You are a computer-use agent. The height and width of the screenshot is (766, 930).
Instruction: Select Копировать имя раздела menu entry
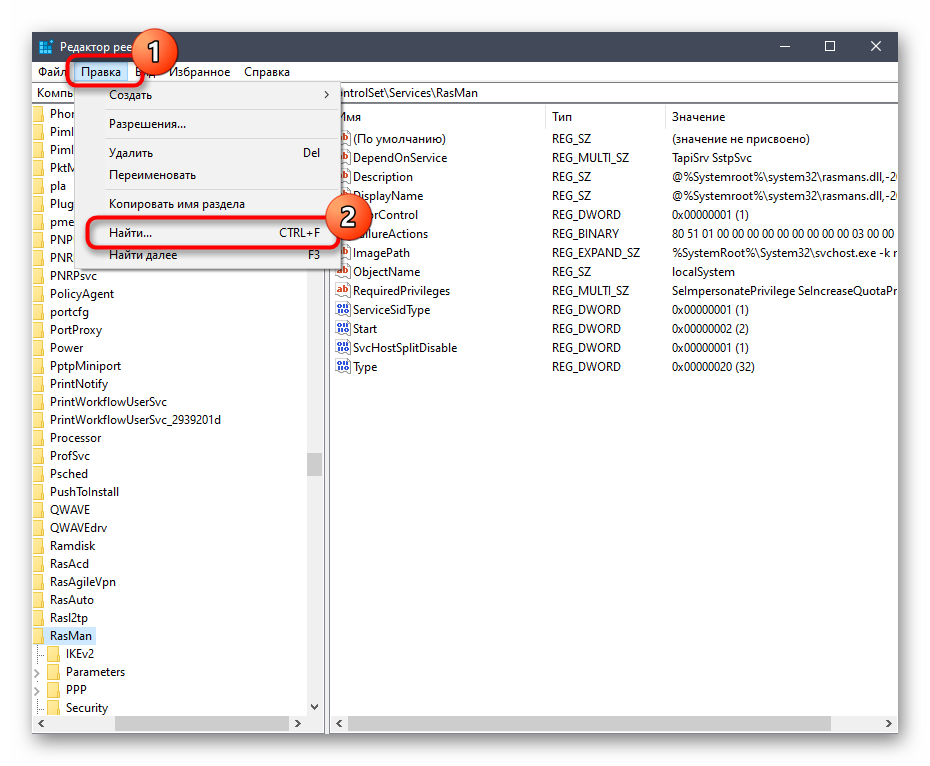(x=176, y=204)
